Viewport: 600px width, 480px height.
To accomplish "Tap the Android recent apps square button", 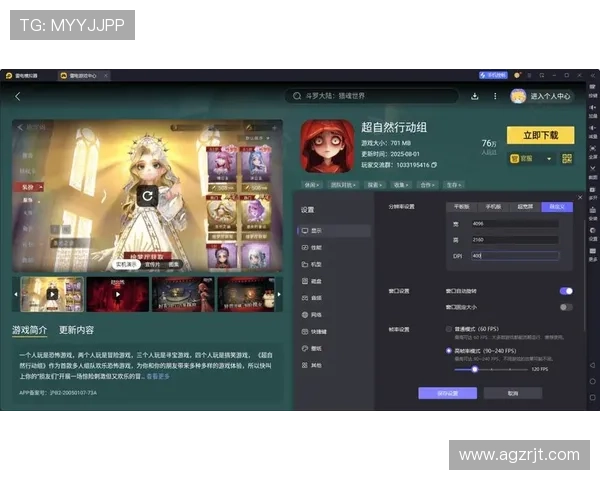I will pos(592,397).
